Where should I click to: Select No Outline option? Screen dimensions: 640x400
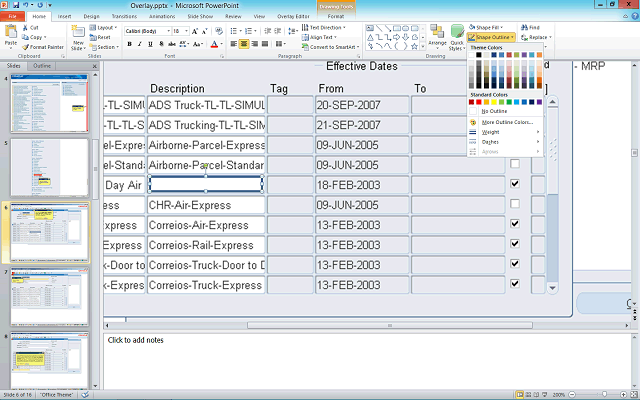click(492, 111)
